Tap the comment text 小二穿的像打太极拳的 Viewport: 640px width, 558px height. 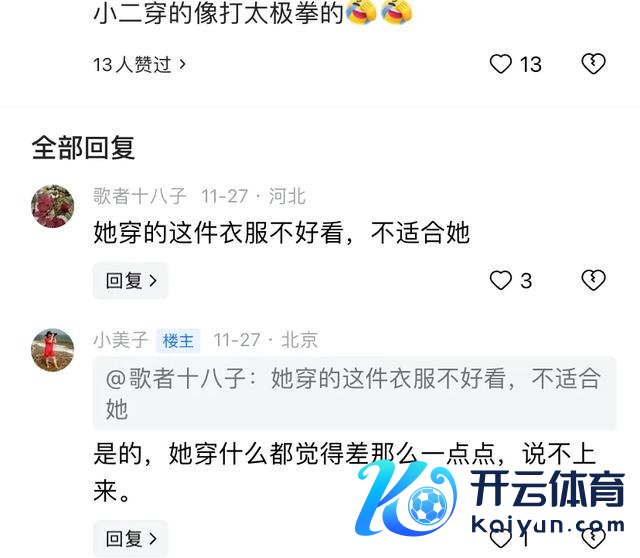click(219, 14)
